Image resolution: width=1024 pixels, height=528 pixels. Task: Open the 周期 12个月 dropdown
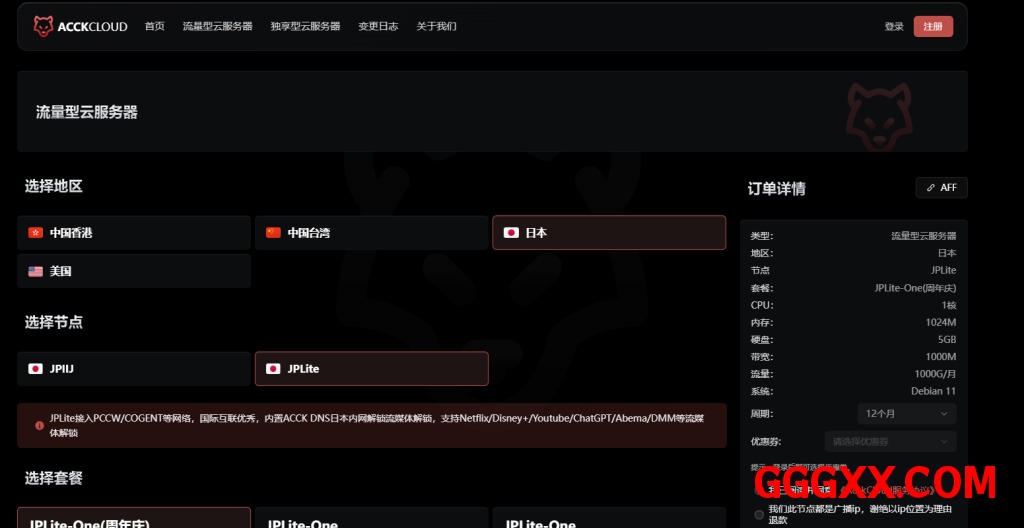click(x=906, y=414)
